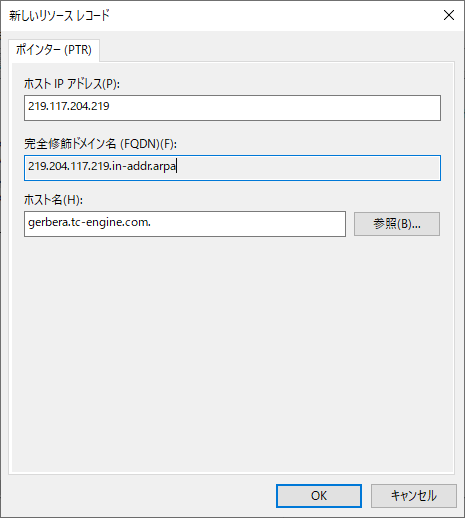Click the empty panel area below ホスト名
The width and height of the screenshot is (465, 518).
click(x=232, y=353)
